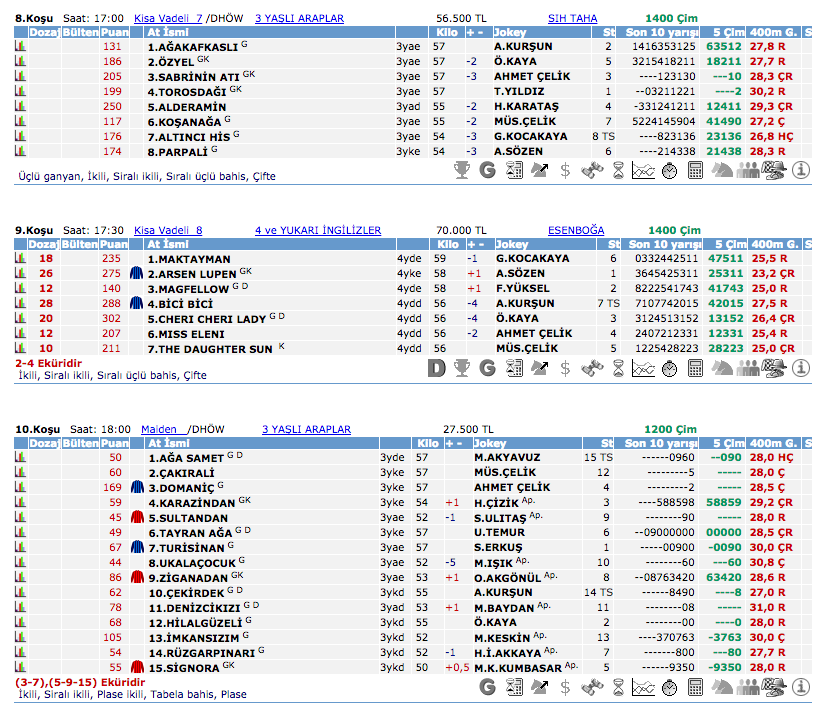Follow the ESENBOĞA link in race 9
The width and height of the screenshot is (839, 719).
[576, 230]
